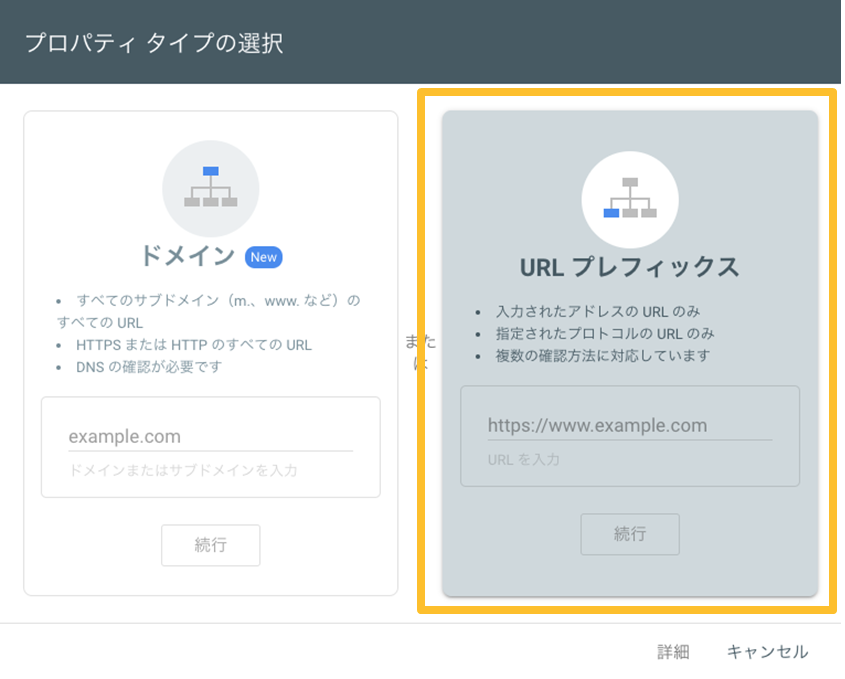
Task: Open the 詳細 link
Action: point(673,652)
